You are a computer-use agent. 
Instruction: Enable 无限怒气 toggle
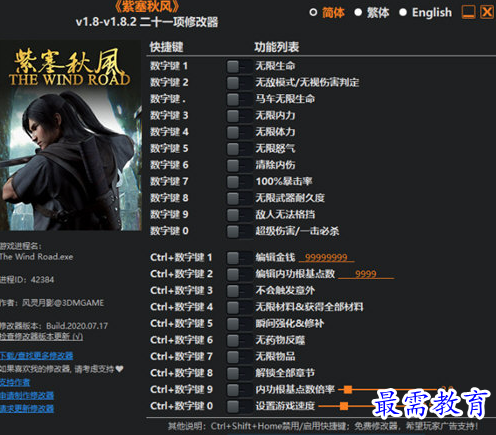239,149
